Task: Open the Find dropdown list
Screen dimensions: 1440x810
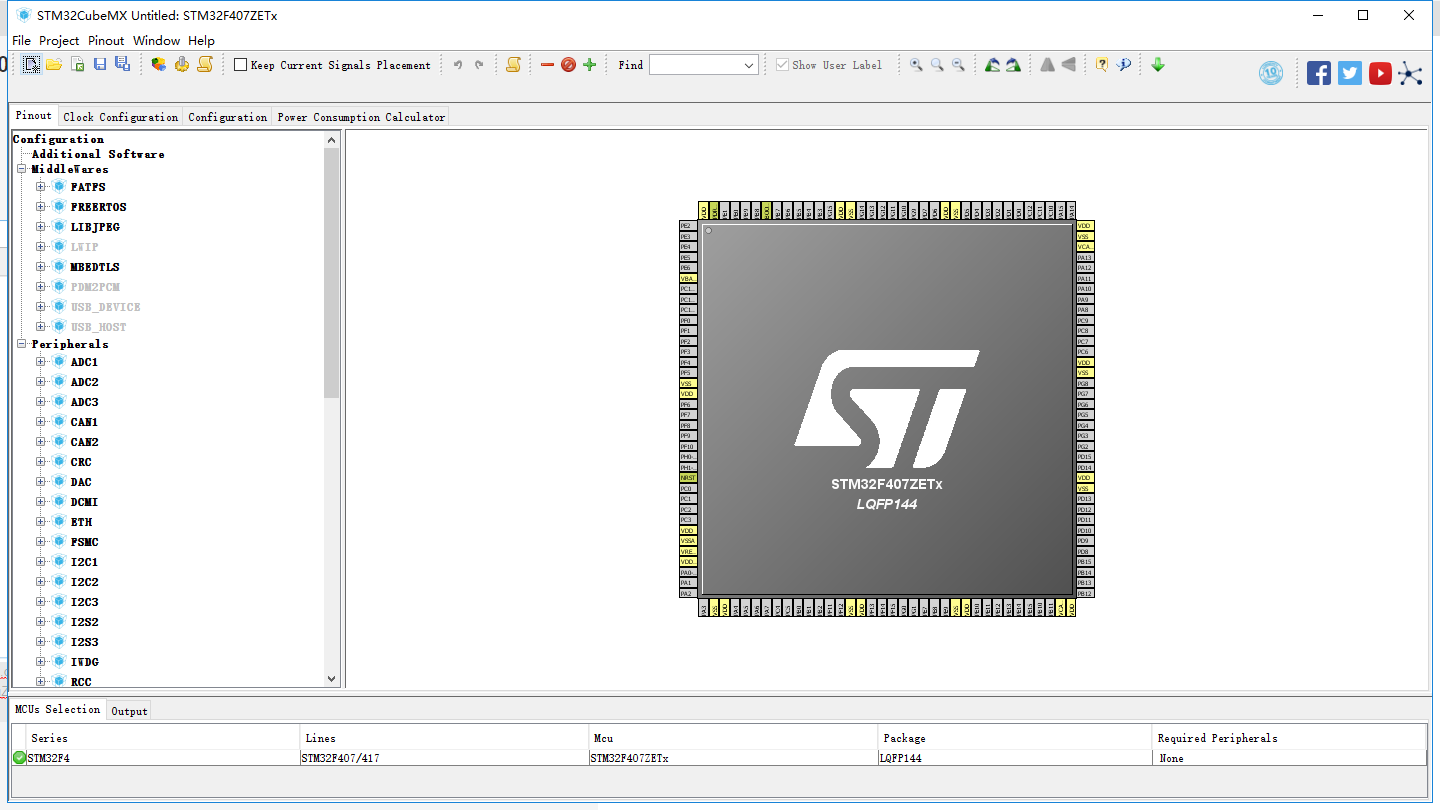Action: pos(748,64)
